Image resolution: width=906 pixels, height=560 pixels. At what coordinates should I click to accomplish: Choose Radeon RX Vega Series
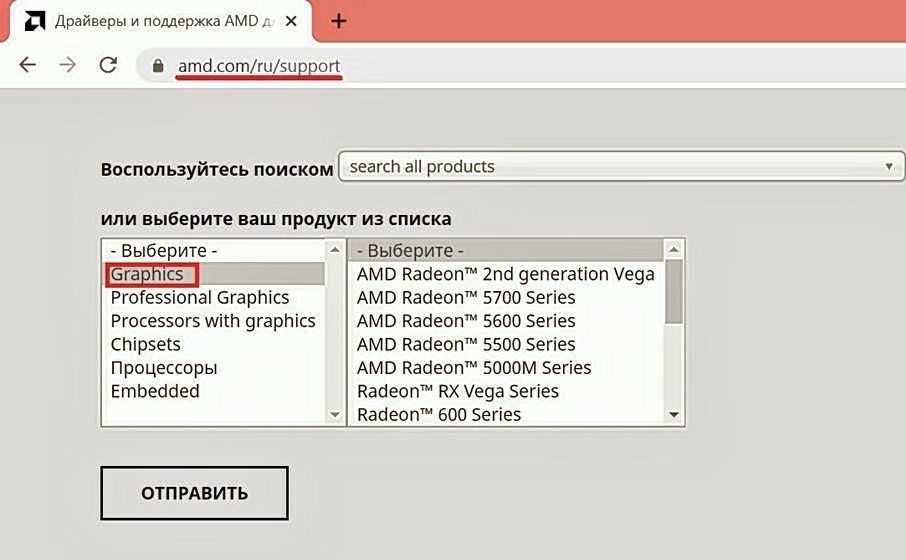click(x=457, y=391)
